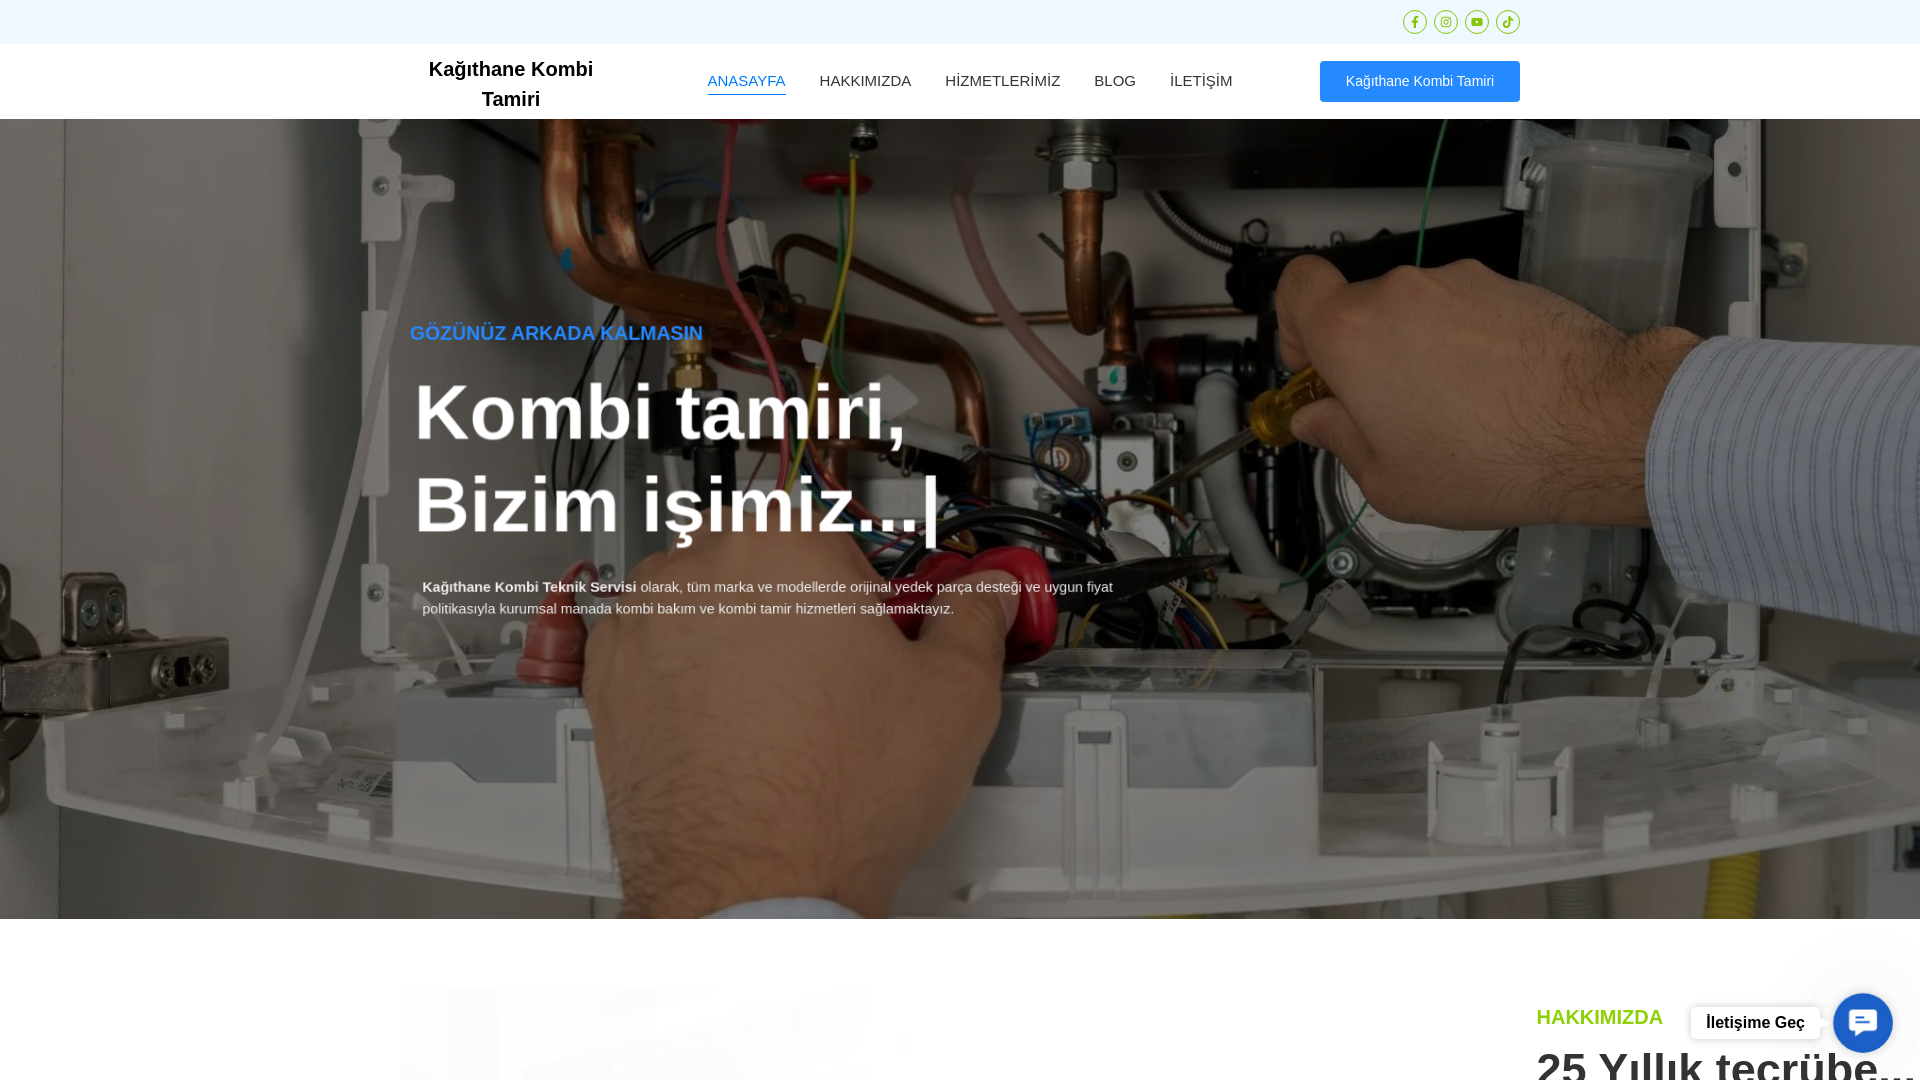Click the 25 Yıllık tecrübe heading
The width and height of the screenshot is (1920, 1080).
1725,1063
